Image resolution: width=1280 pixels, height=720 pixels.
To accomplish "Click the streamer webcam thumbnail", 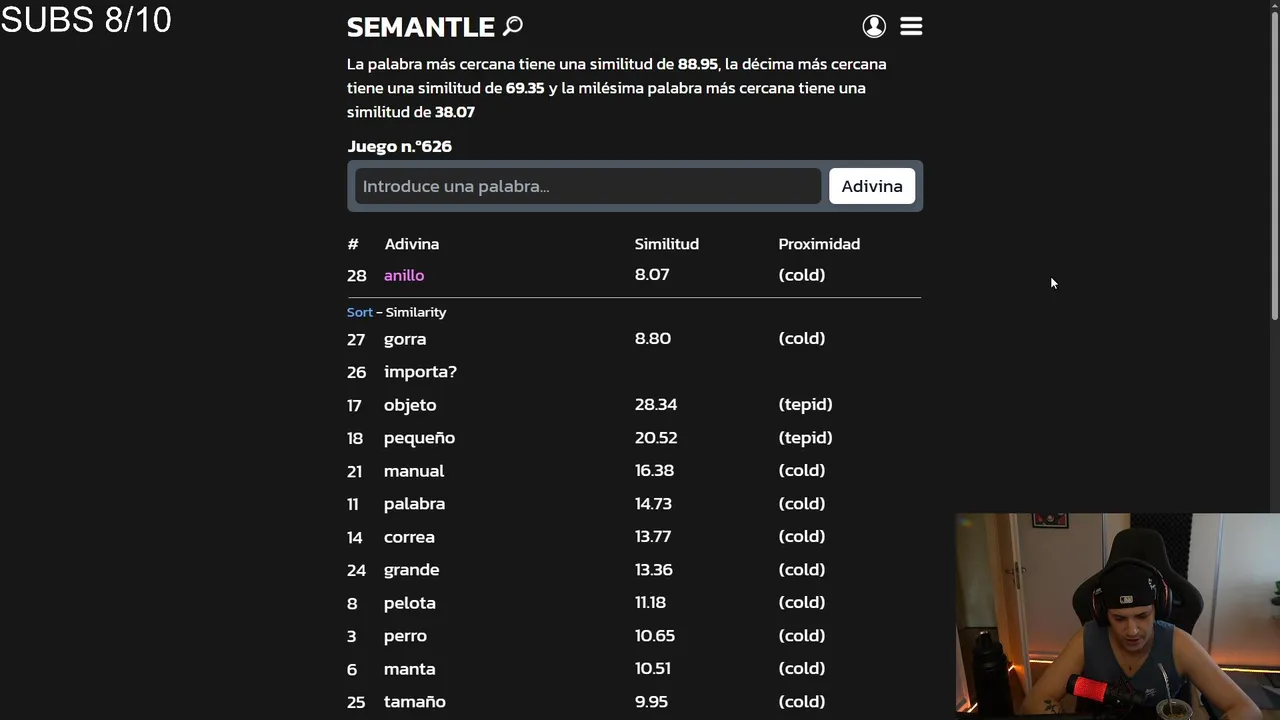I will [x=1117, y=615].
